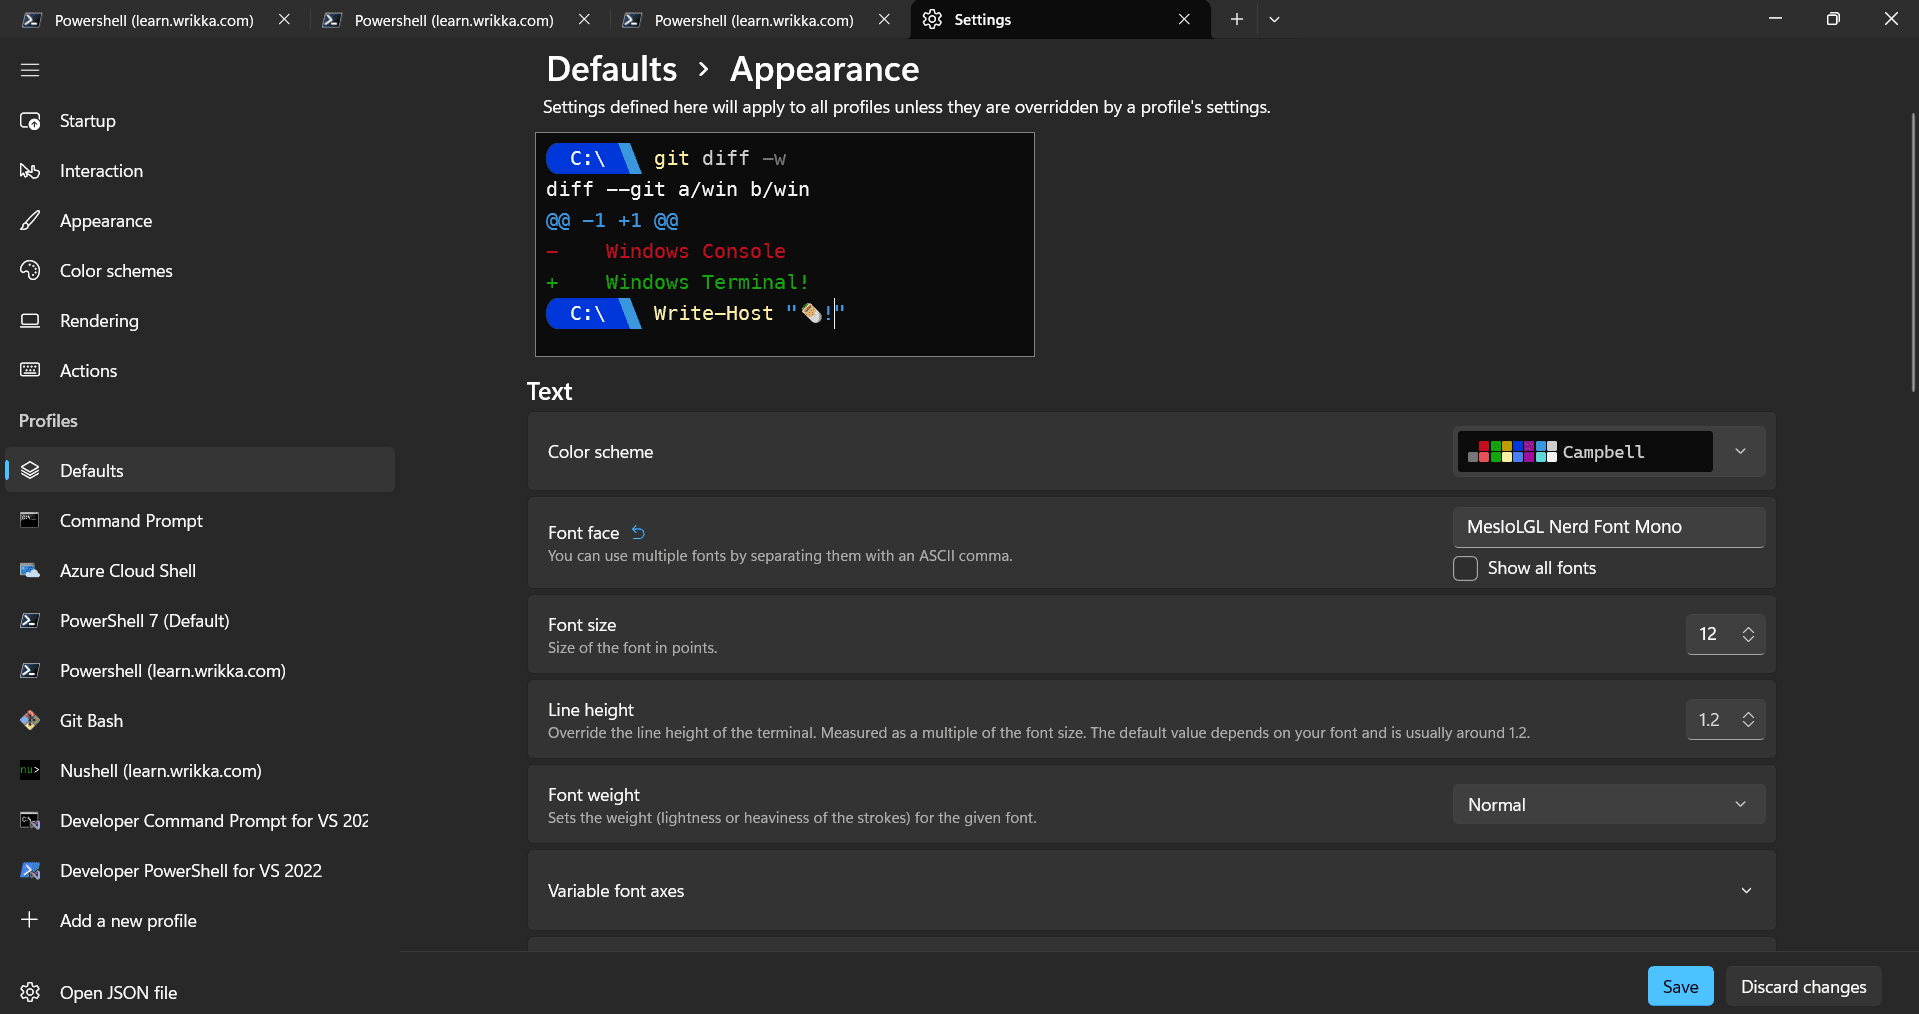Click the Nushell profile icon

(30, 771)
